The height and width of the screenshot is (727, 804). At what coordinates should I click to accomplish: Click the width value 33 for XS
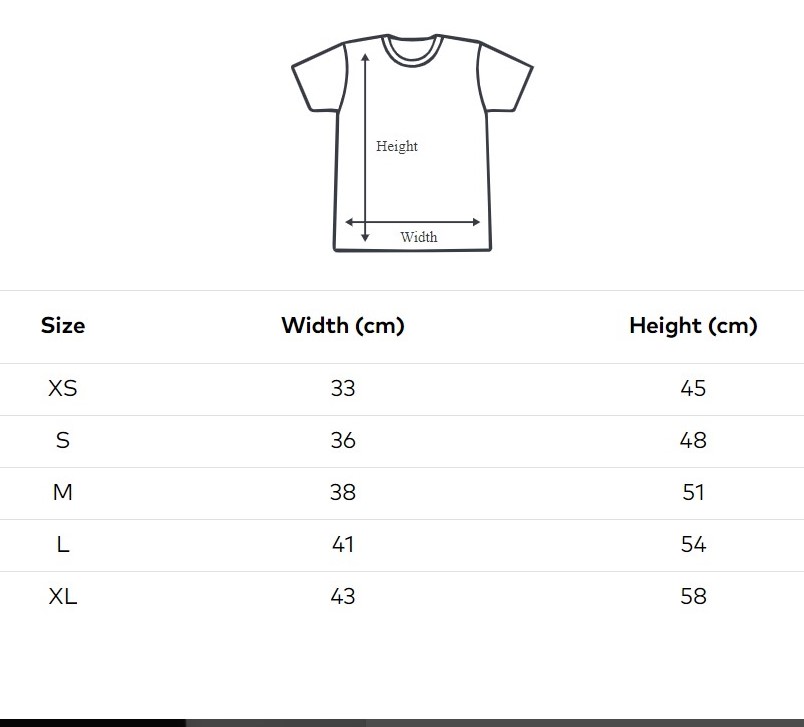click(343, 388)
